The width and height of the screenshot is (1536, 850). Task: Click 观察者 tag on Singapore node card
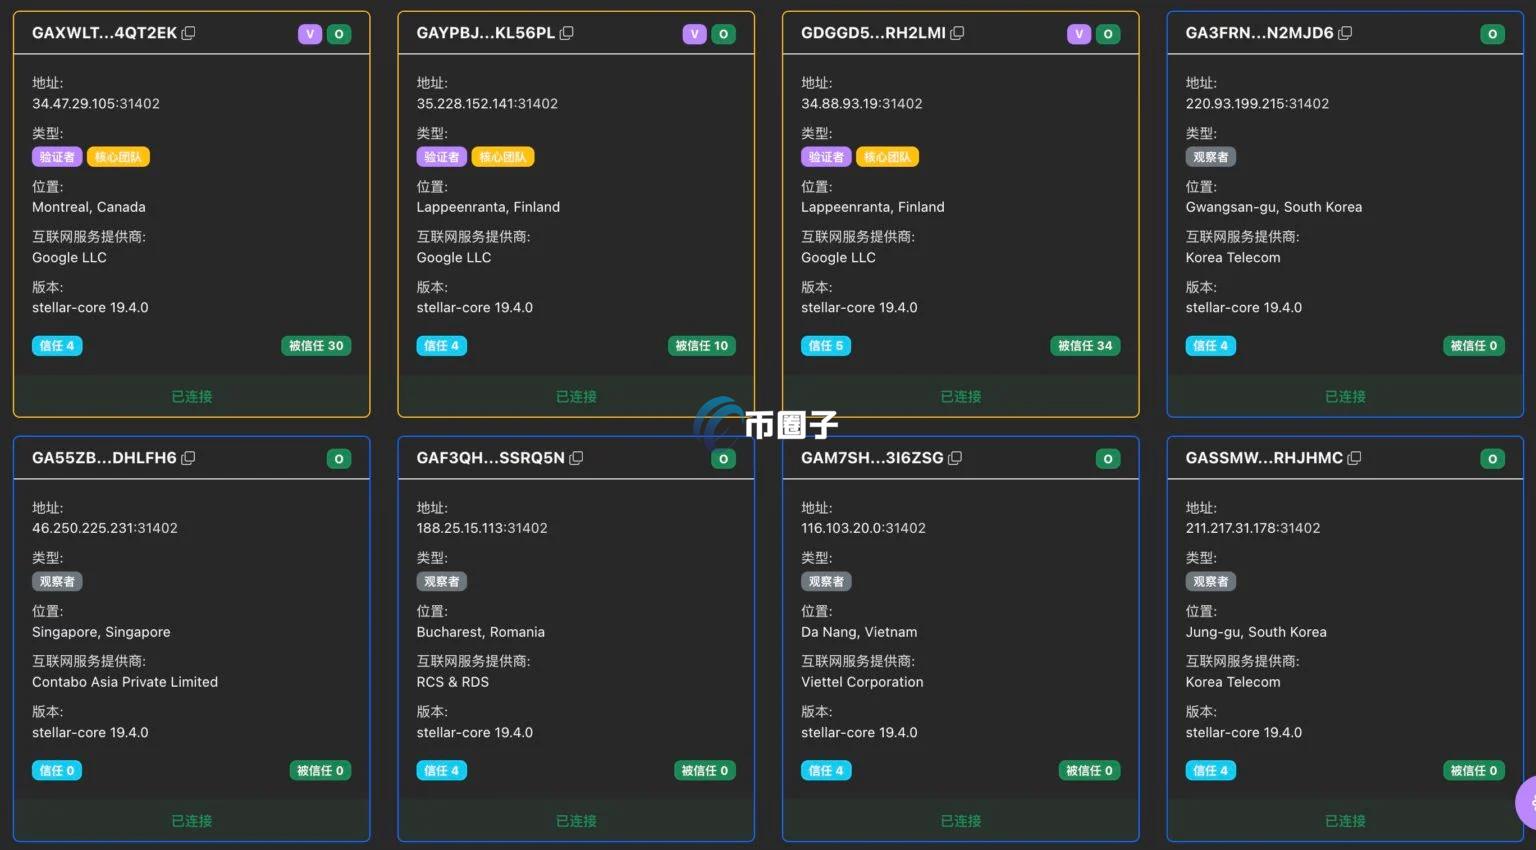(x=57, y=582)
